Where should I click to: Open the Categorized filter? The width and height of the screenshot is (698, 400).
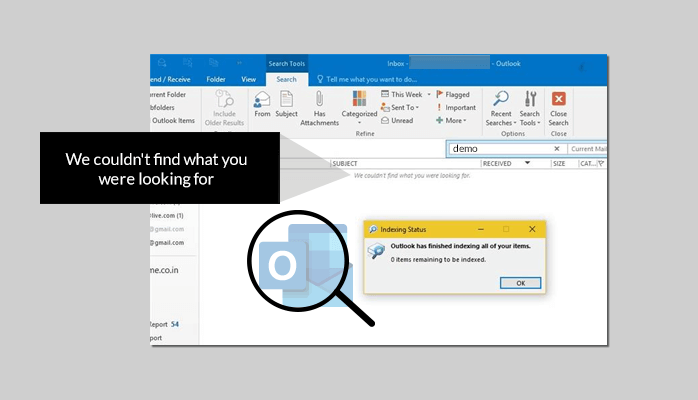click(x=359, y=108)
